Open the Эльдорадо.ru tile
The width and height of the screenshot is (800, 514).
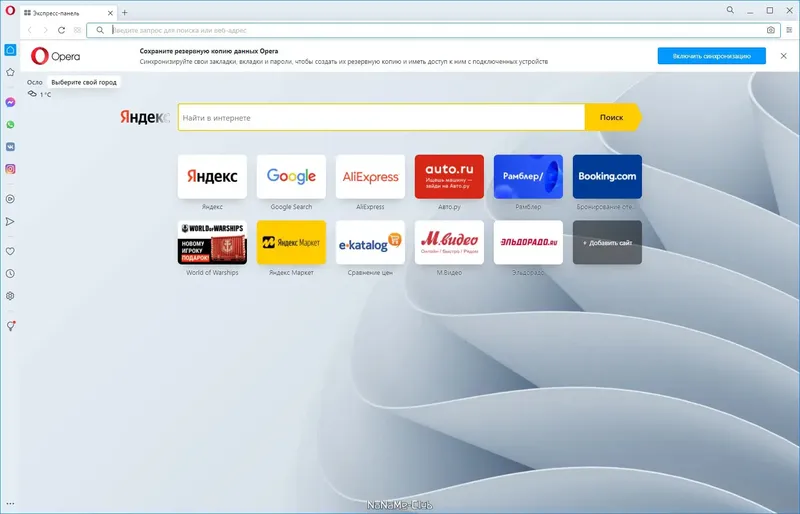pyautogui.click(x=529, y=242)
